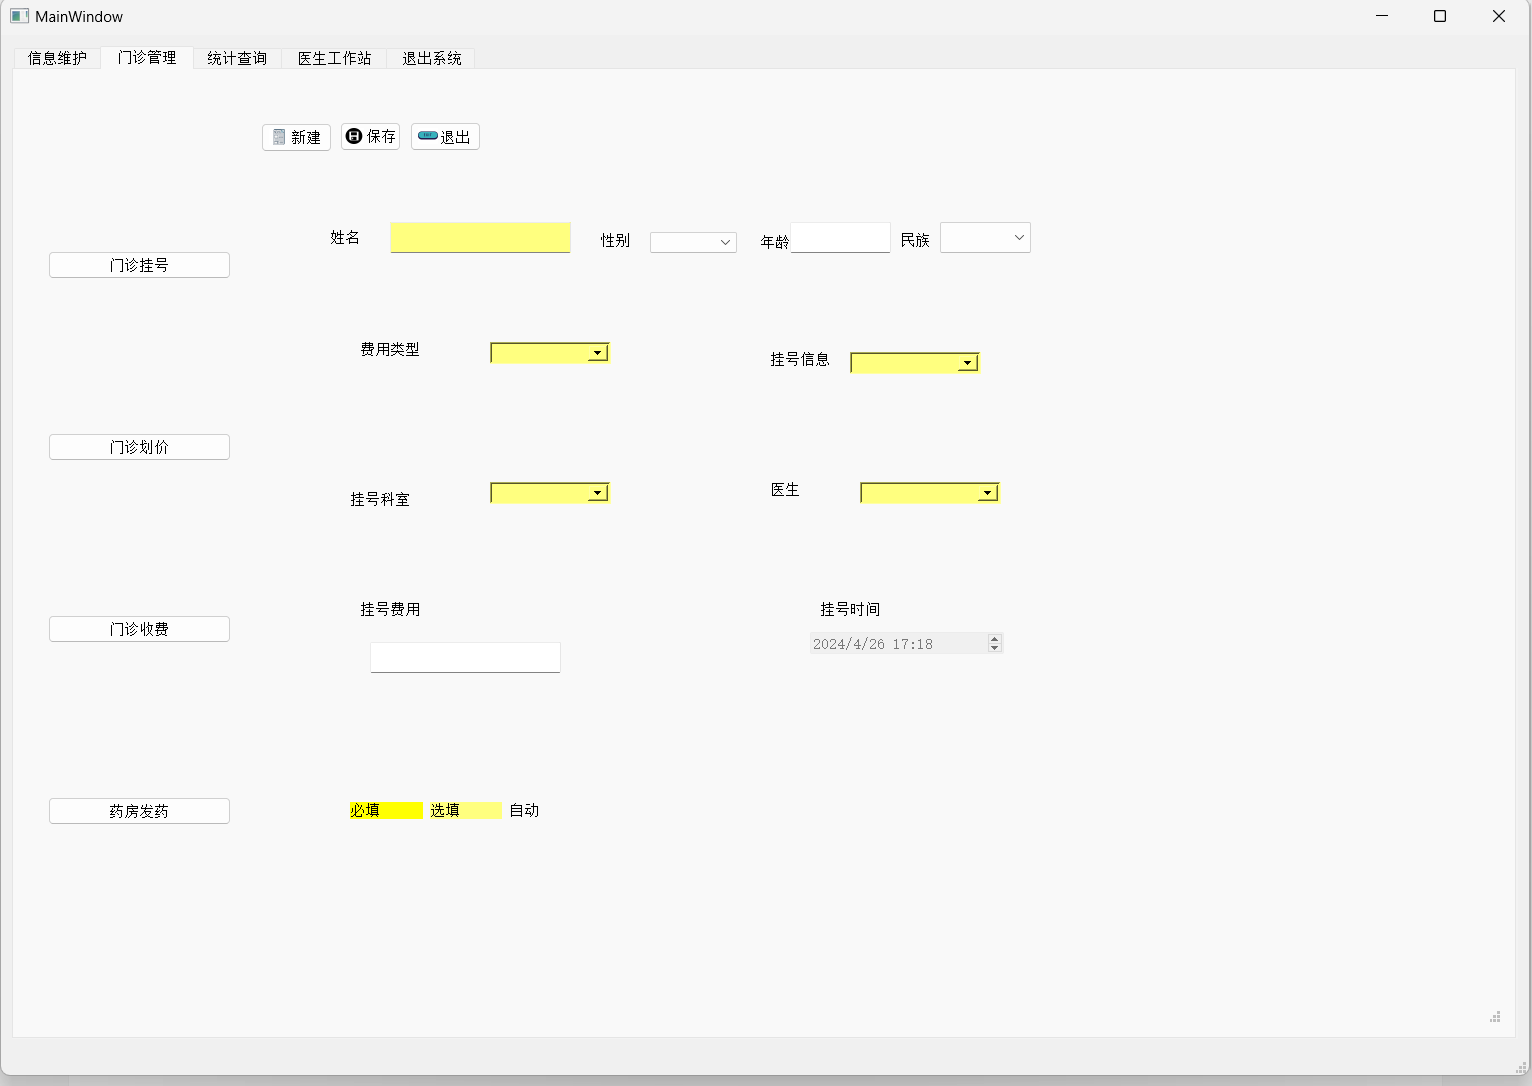Click the yellow 必填 legend swatch
The height and width of the screenshot is (1086, 1532).
[x=386, y=810]
